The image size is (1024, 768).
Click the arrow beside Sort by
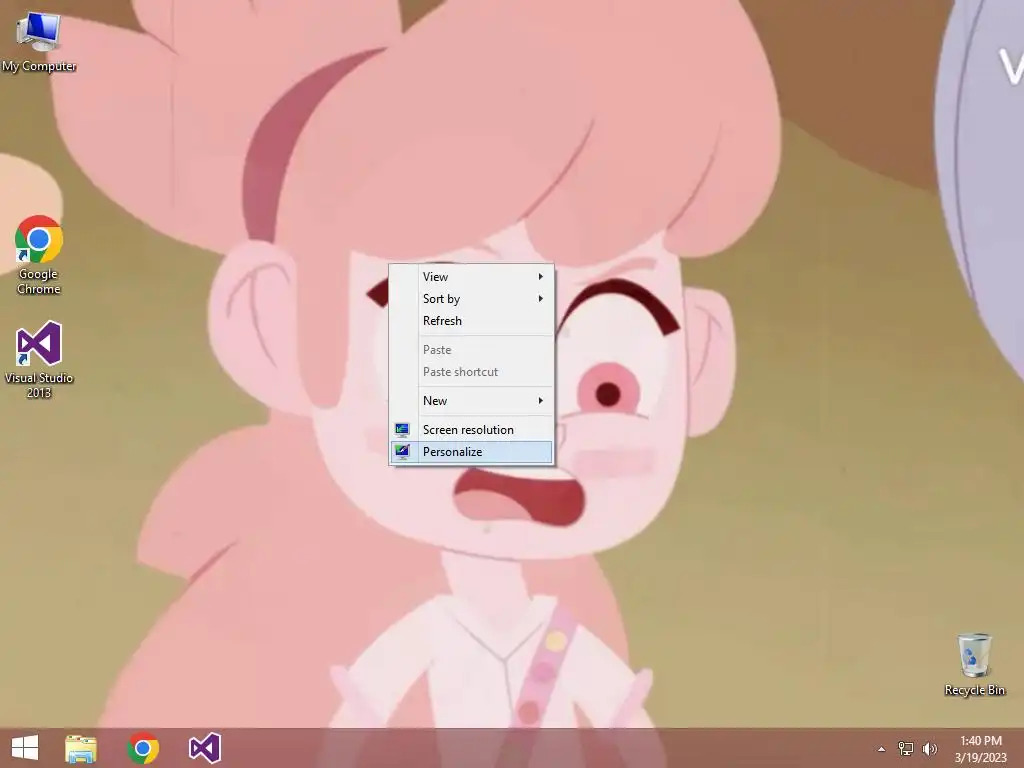point(541,299)
